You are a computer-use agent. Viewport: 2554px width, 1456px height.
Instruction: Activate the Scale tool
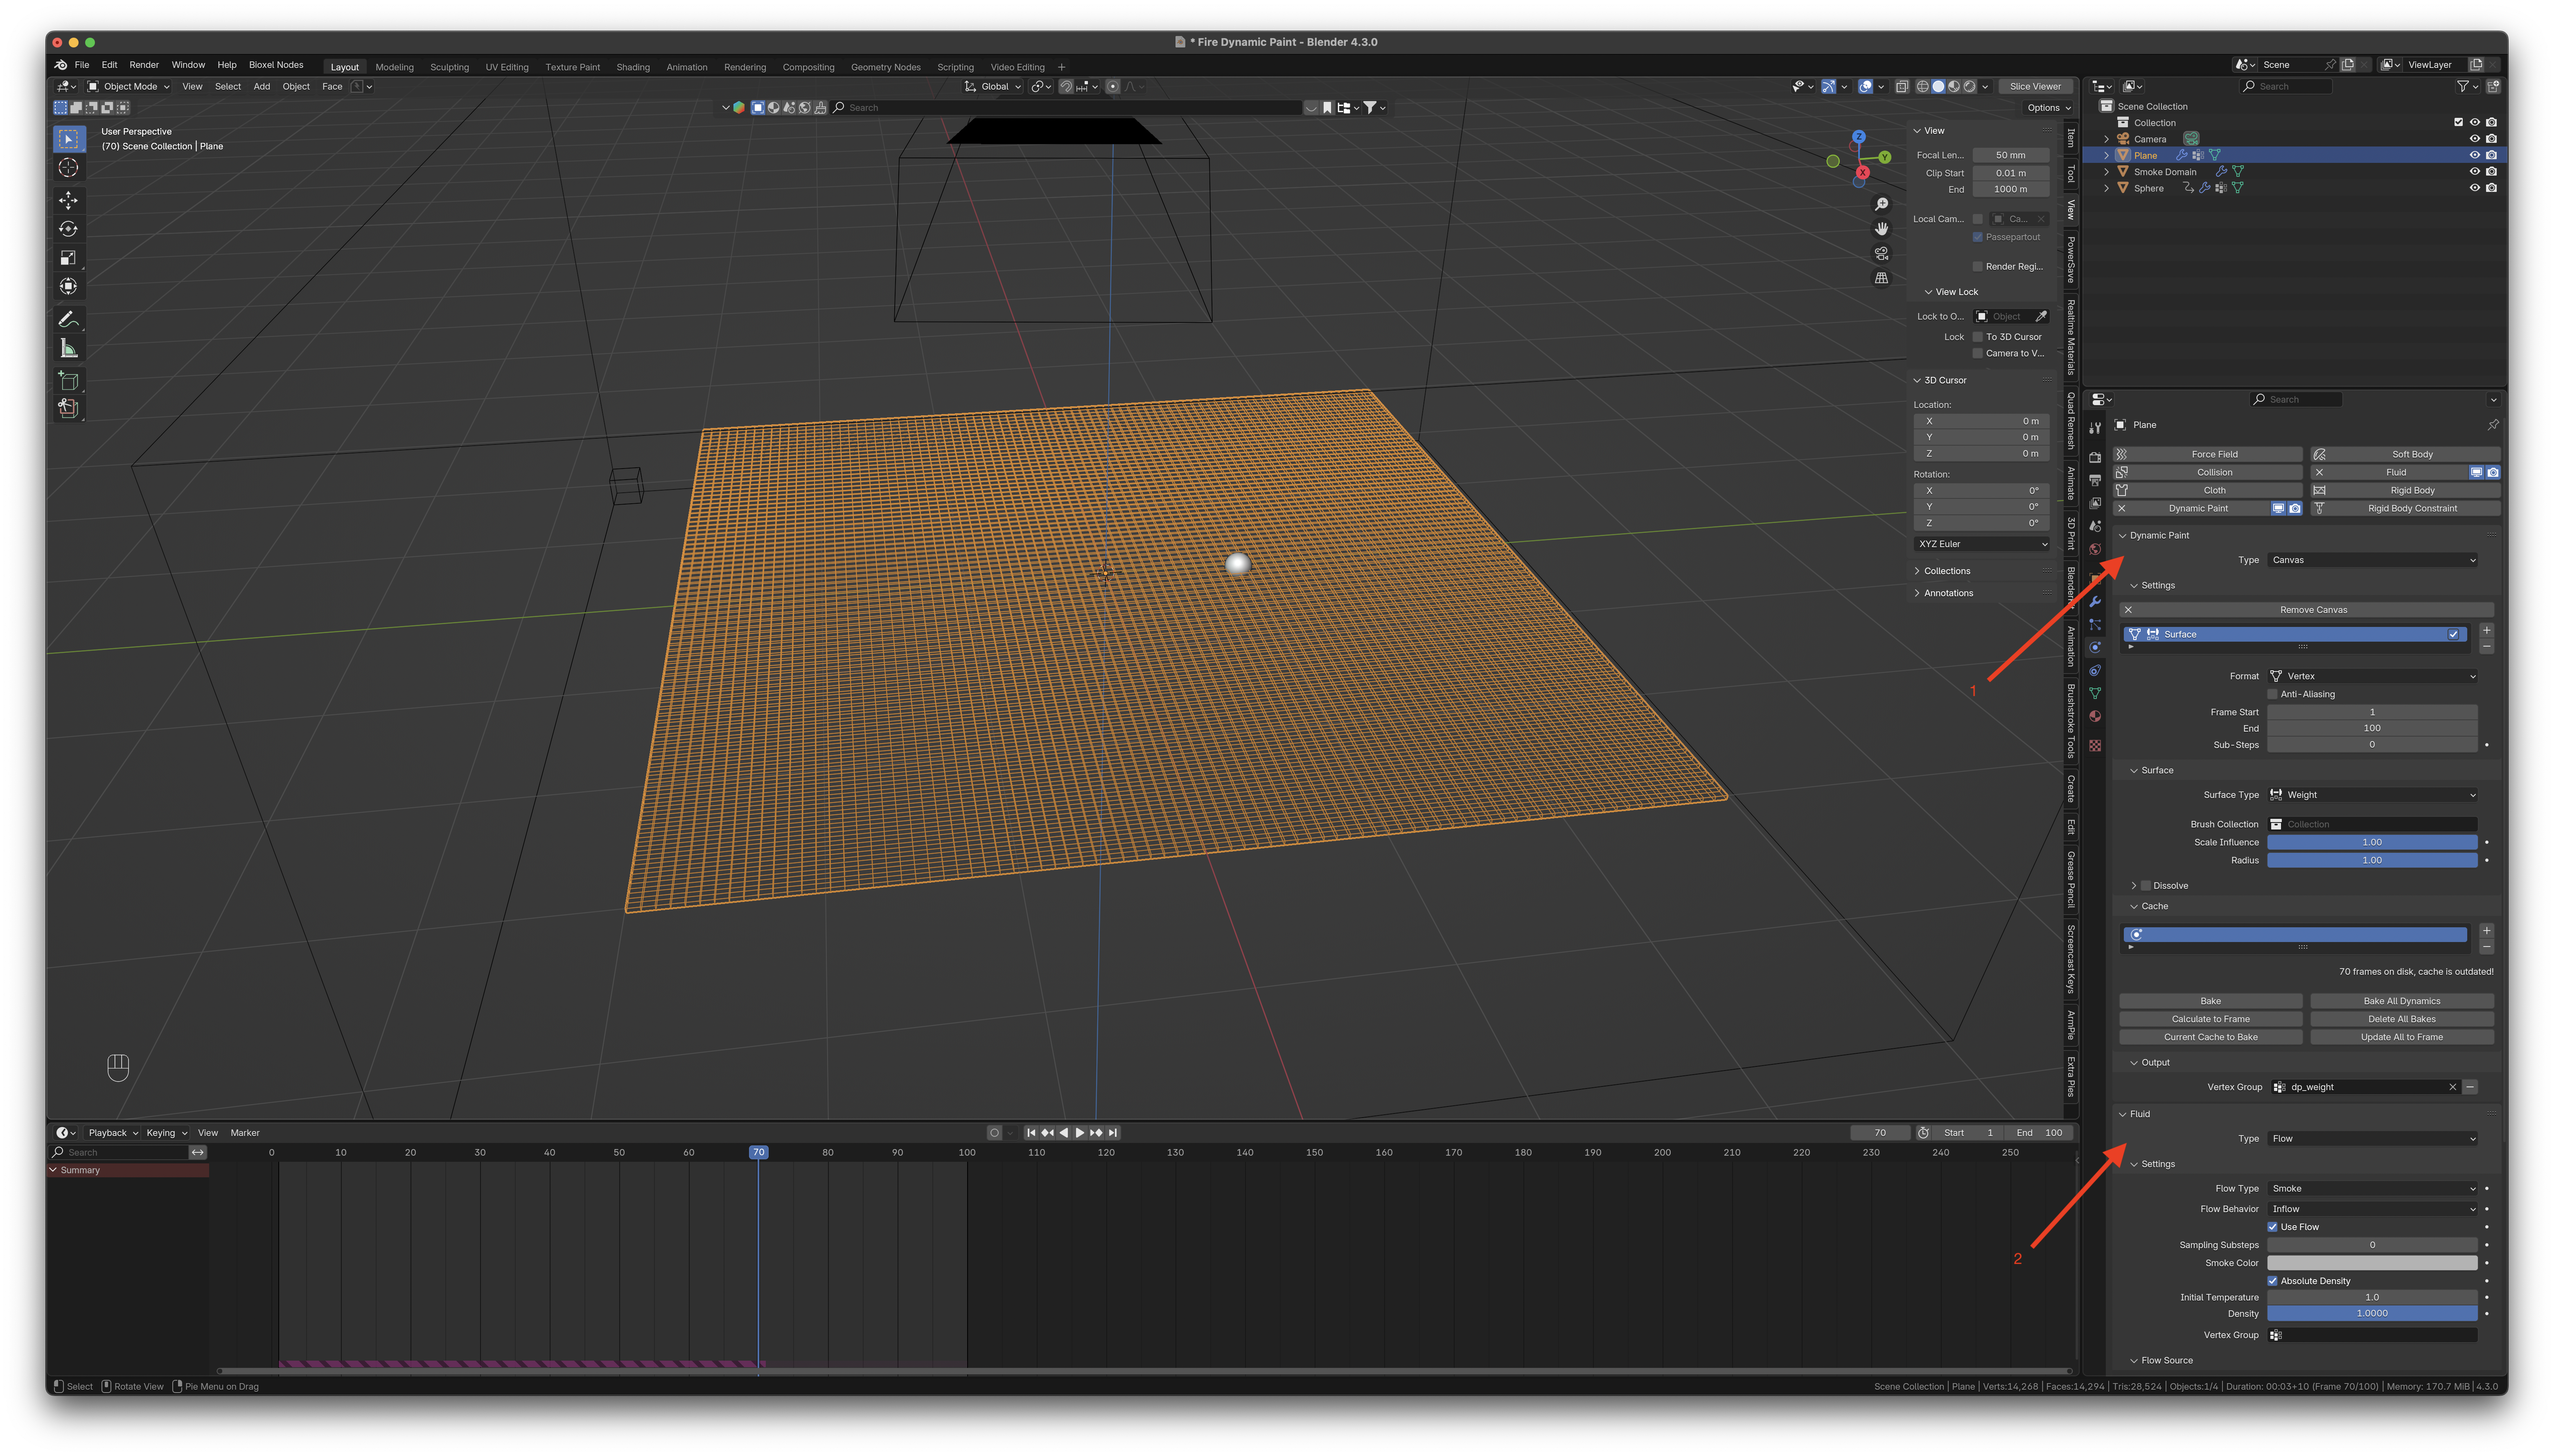point(68,258)
